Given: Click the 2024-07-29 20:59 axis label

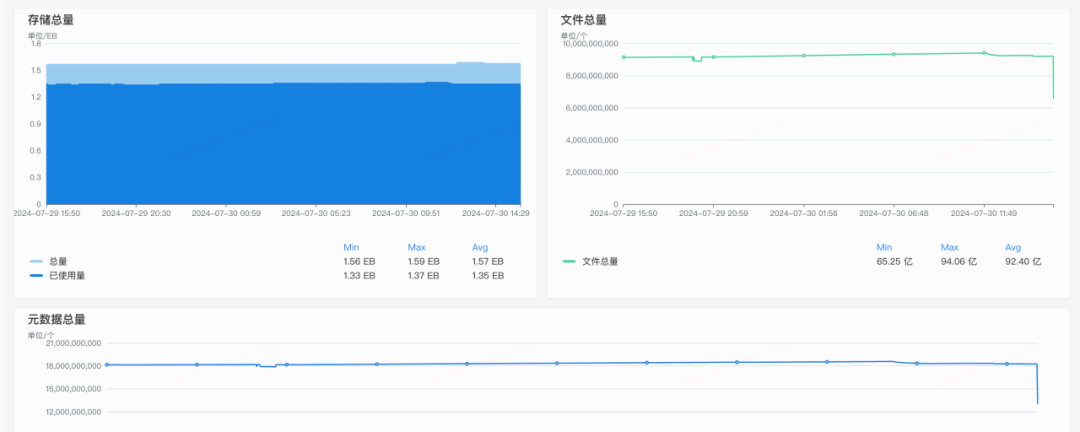Looking at the screenshot, I should (714, 214).
